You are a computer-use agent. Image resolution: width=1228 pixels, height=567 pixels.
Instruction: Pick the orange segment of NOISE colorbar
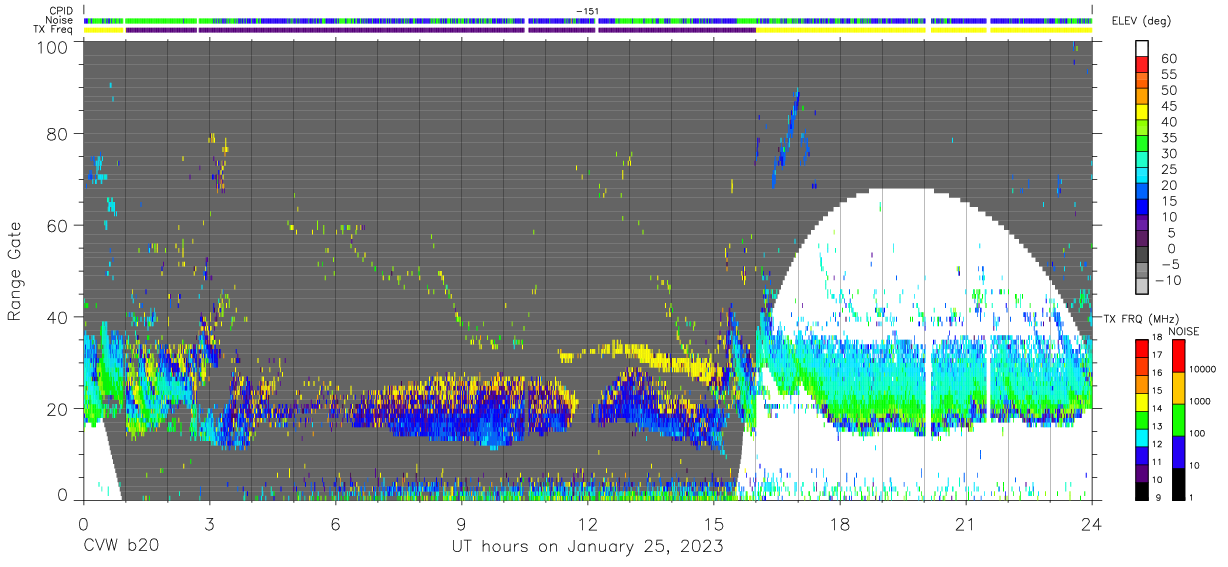point(1177,388)
